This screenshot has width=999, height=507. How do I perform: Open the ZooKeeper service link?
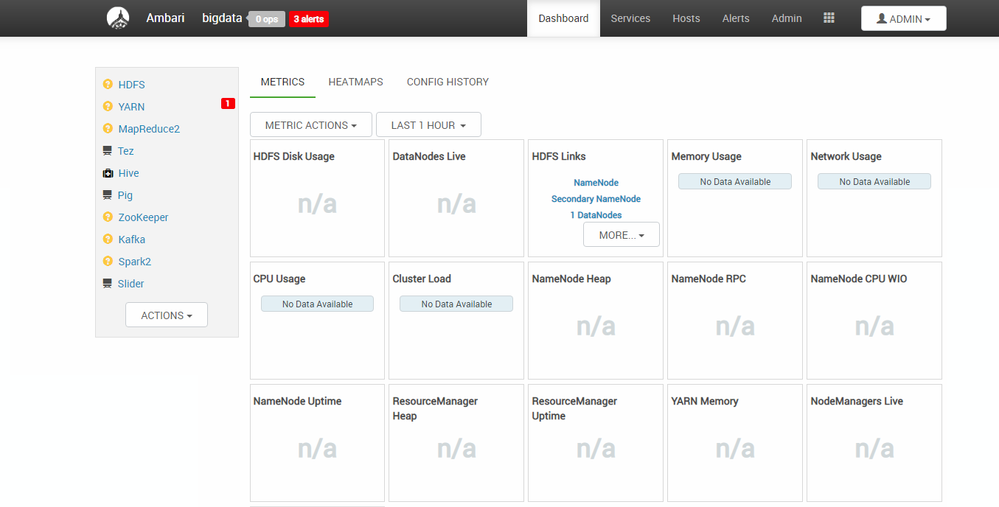pos(143,218)
